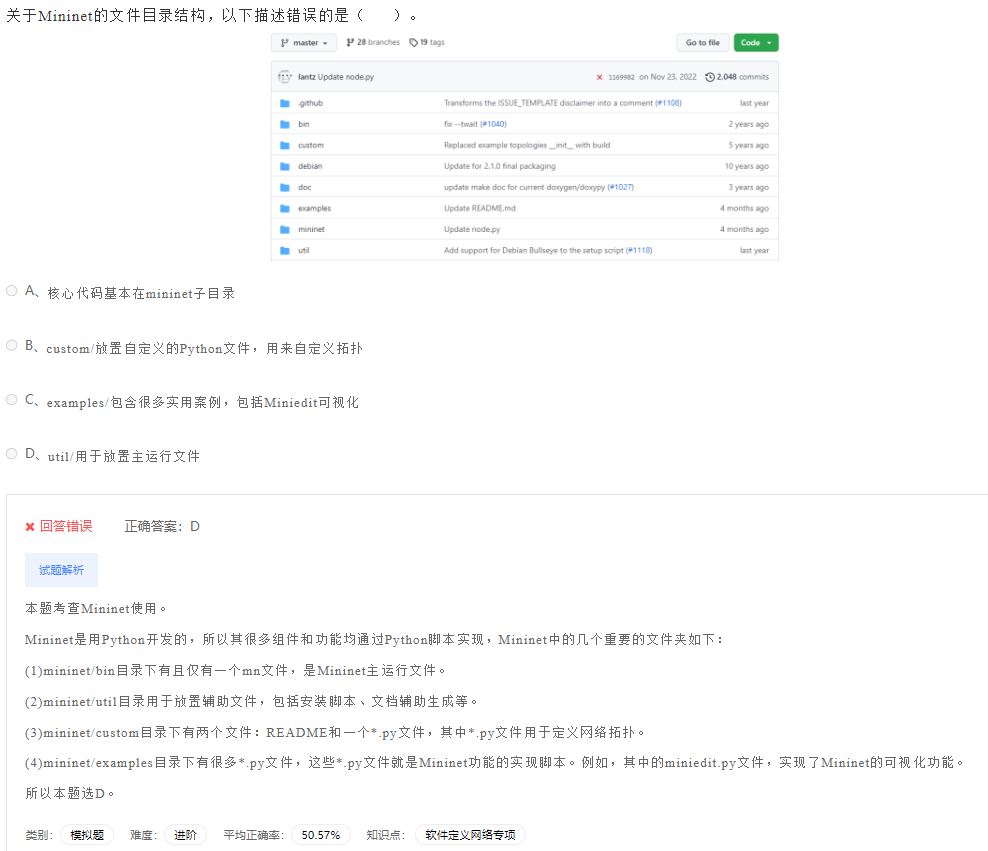Screen dimensions: 988x851
Task: Open the custom folder icon
Action: click(x=287, y=144)
